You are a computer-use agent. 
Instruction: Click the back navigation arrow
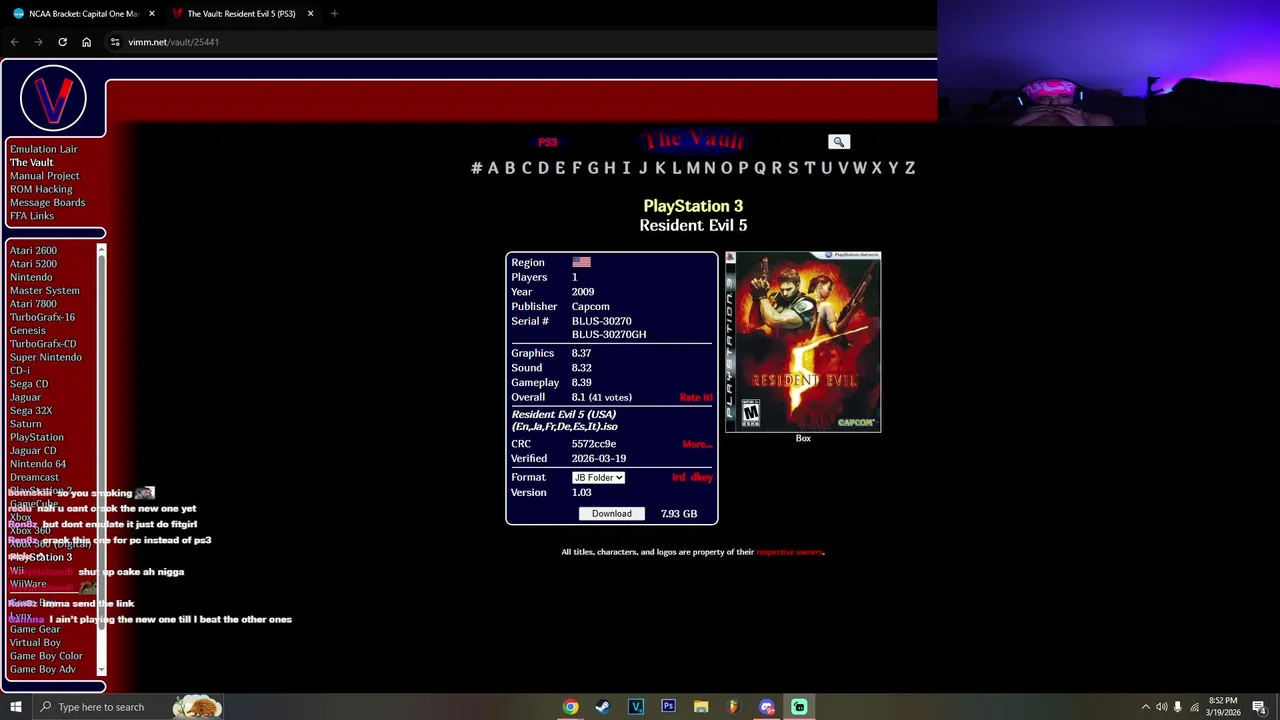[14, 42]
